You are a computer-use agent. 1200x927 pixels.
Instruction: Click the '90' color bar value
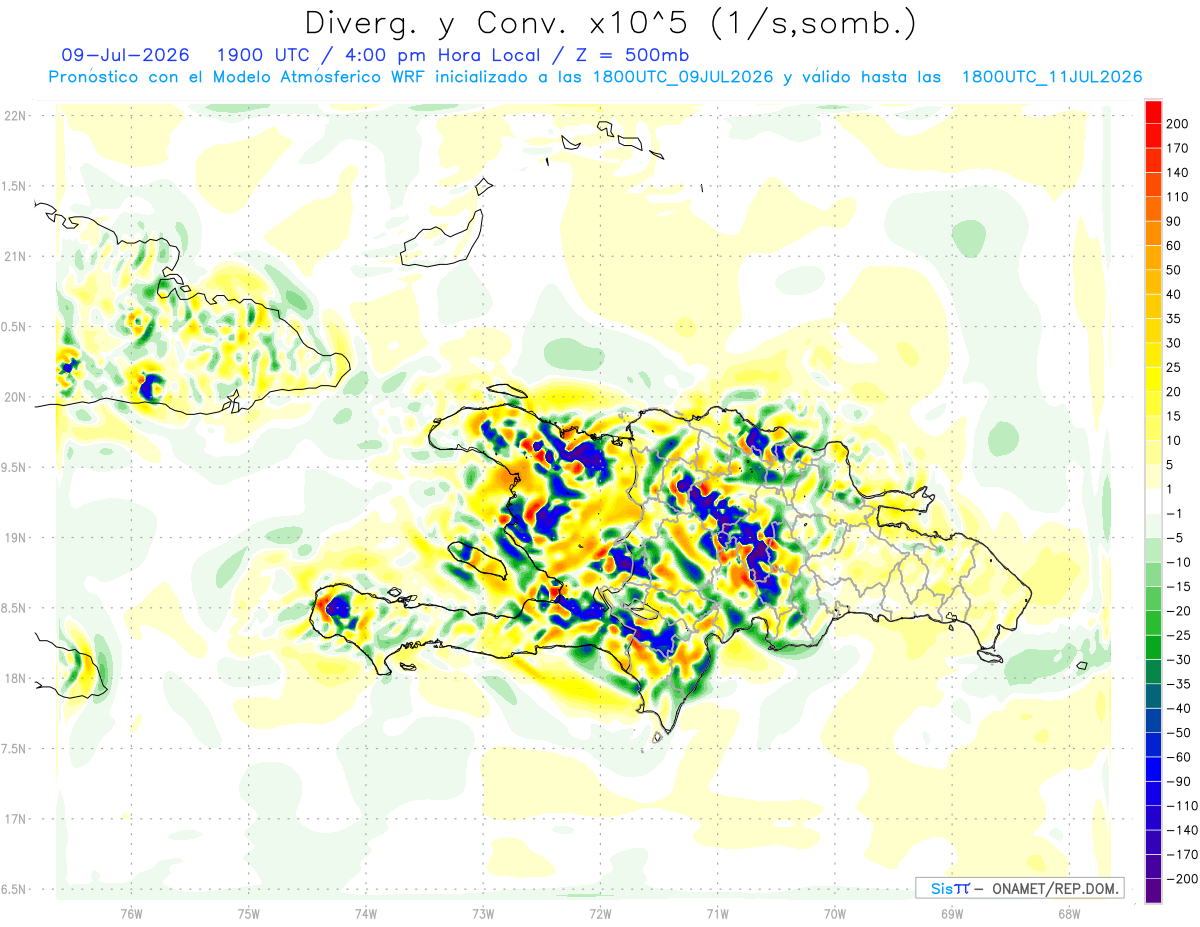coord(1175,221)
